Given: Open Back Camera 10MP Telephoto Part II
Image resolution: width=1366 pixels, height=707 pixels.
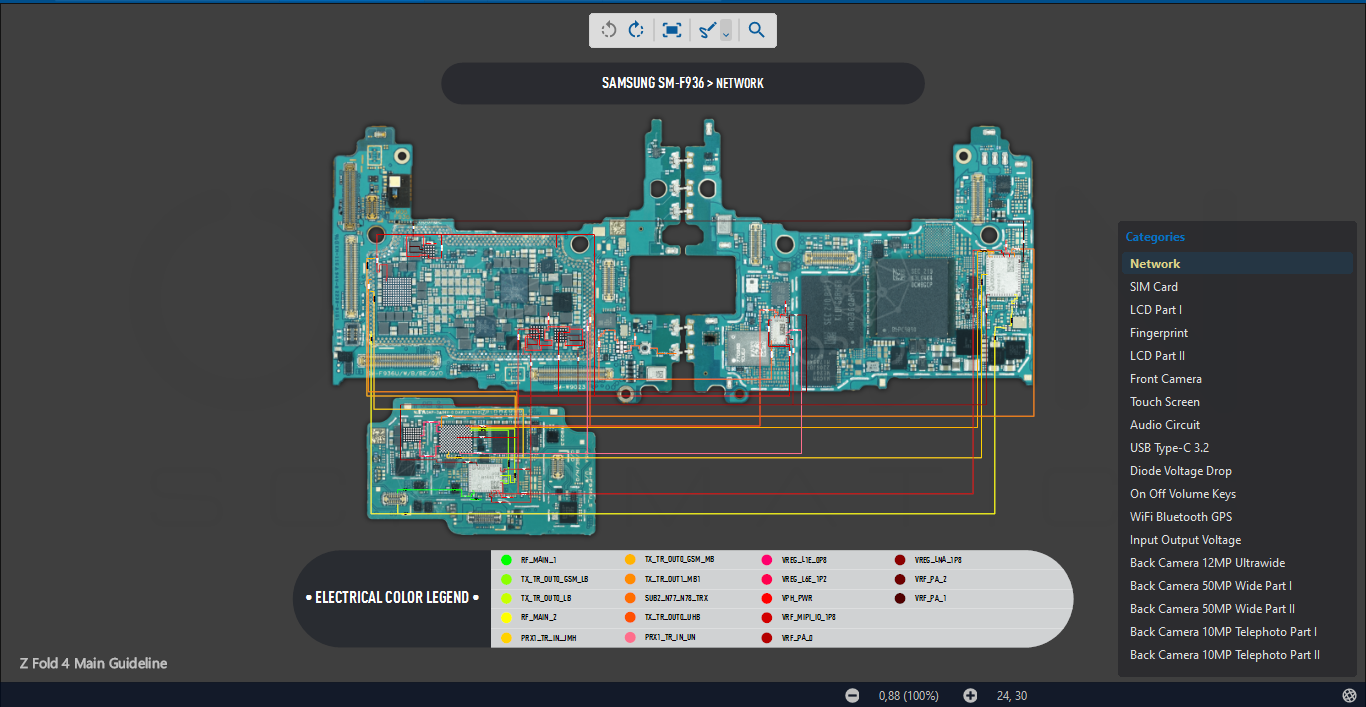Looking at the screenshot, I should coord(1237,655).
